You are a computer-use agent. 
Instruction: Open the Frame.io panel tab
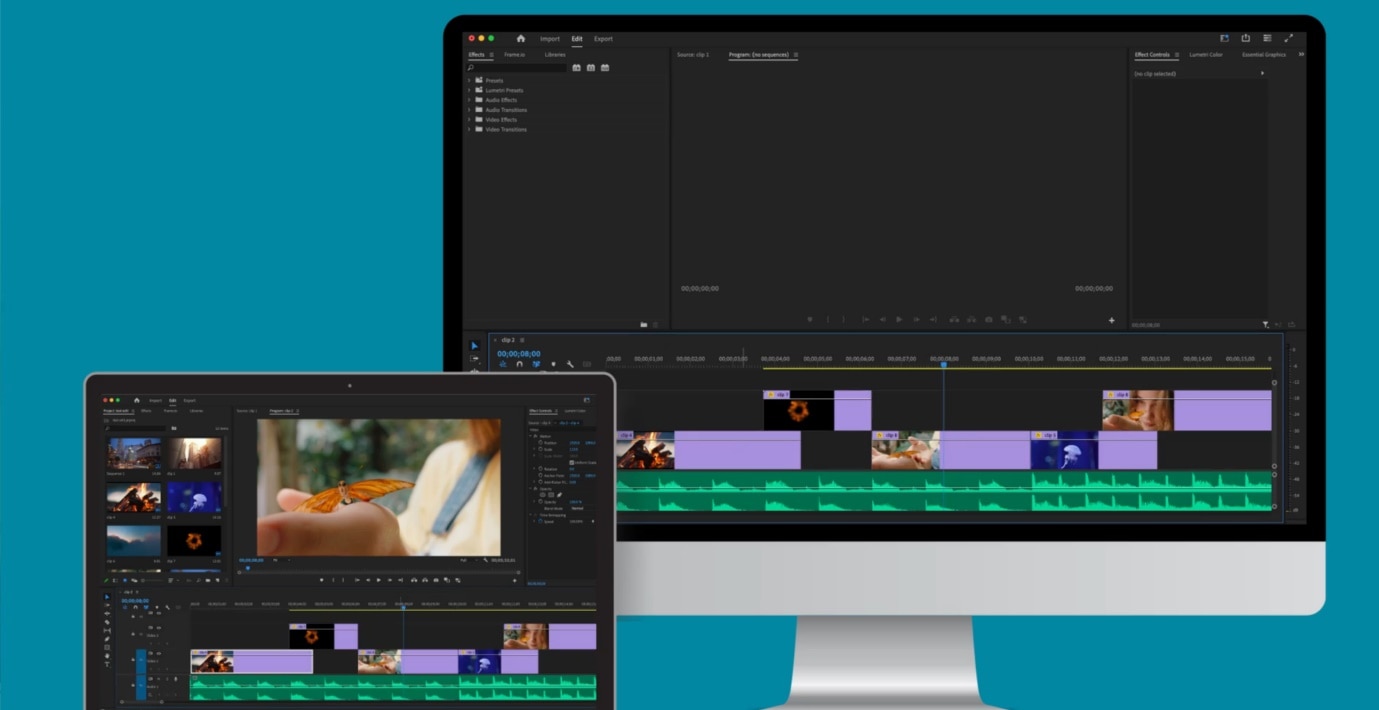click(515, 55)
